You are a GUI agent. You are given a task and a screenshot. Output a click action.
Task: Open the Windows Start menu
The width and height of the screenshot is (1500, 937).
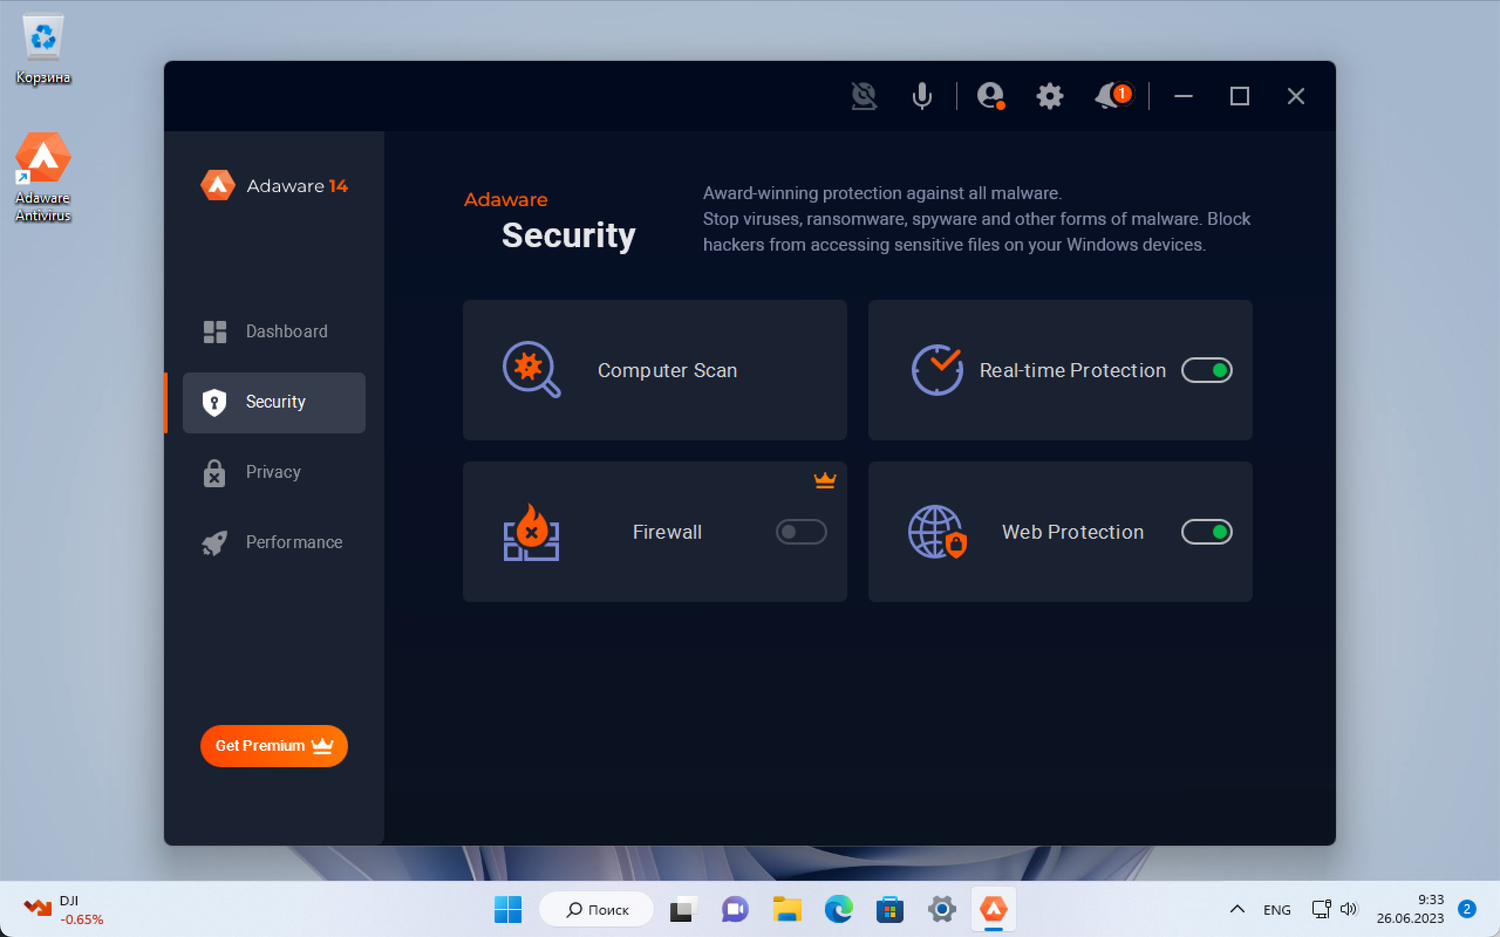(508, 909)
